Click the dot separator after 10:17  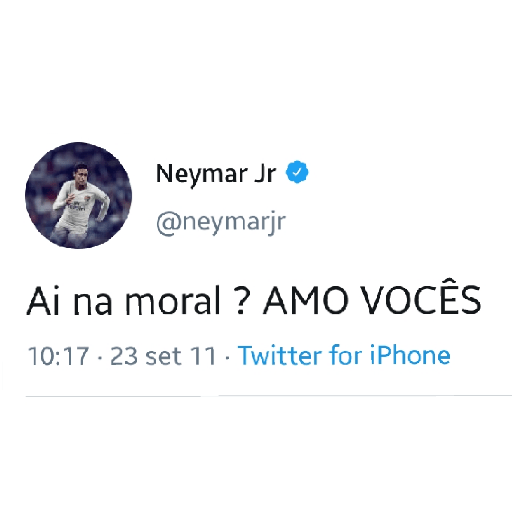coord(100,359)
